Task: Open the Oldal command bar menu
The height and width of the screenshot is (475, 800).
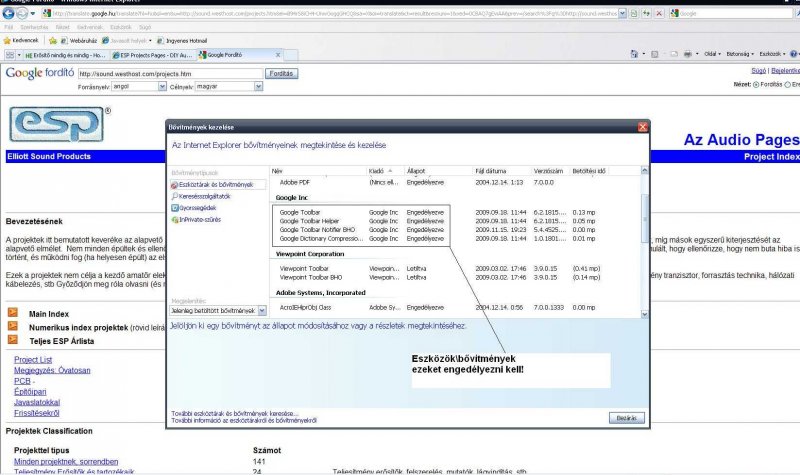Action: pyautogui.click(x=712, y=54)
